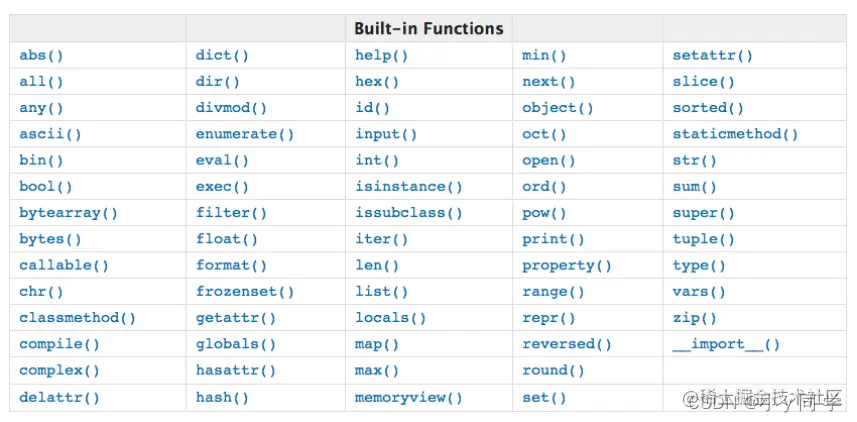Open the bytearray() function link
Viewport: 857px width, 422px height.
(x=68, y=213)
